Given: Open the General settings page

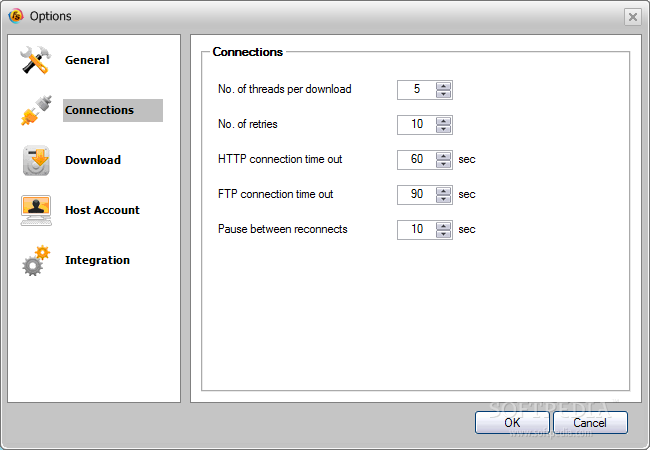Looking at the screenshot, I should point(87,60).
